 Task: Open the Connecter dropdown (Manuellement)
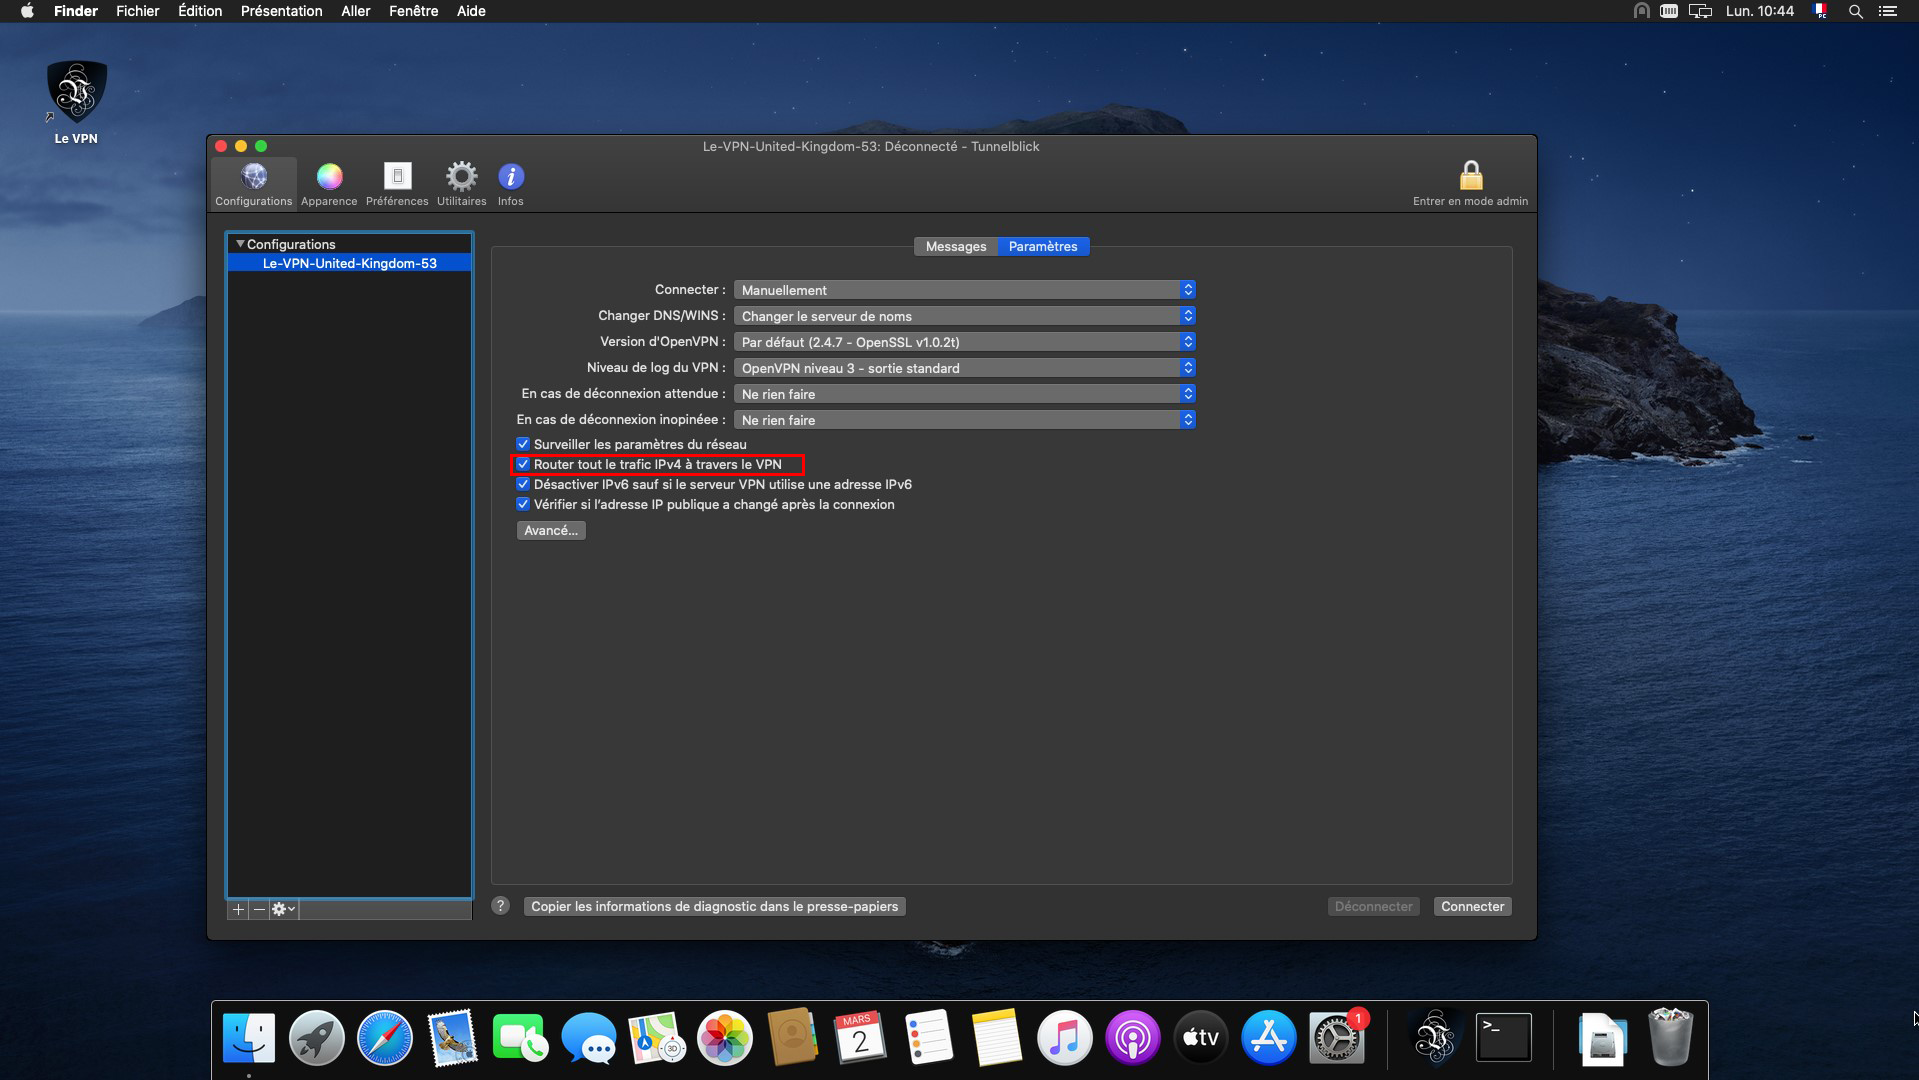tap(965, 290)
